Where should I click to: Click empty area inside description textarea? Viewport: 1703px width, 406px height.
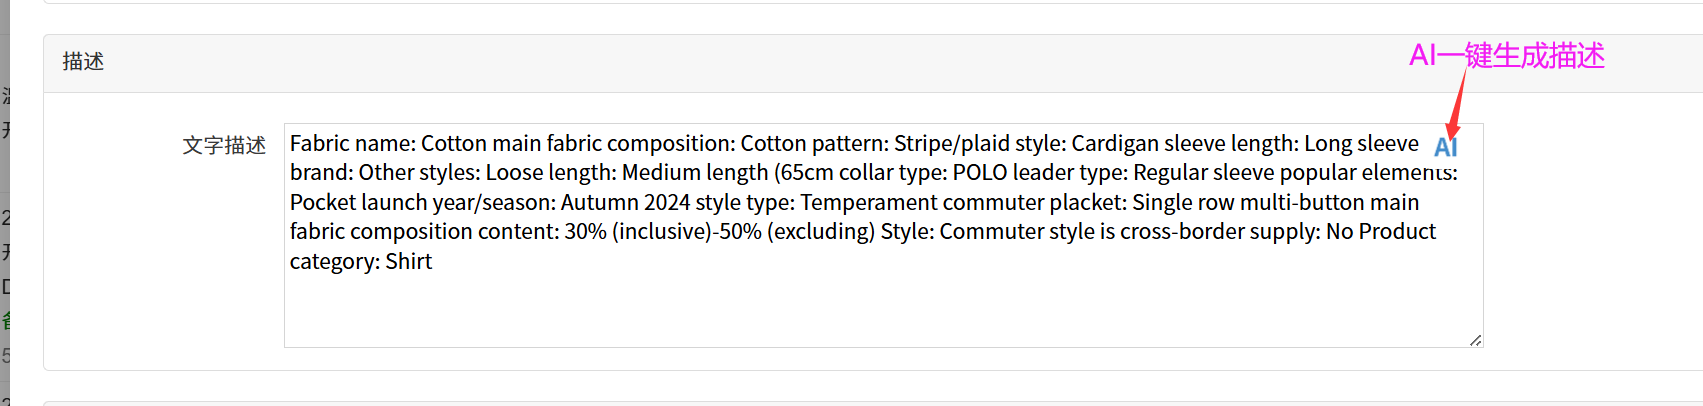pos(880,310)
